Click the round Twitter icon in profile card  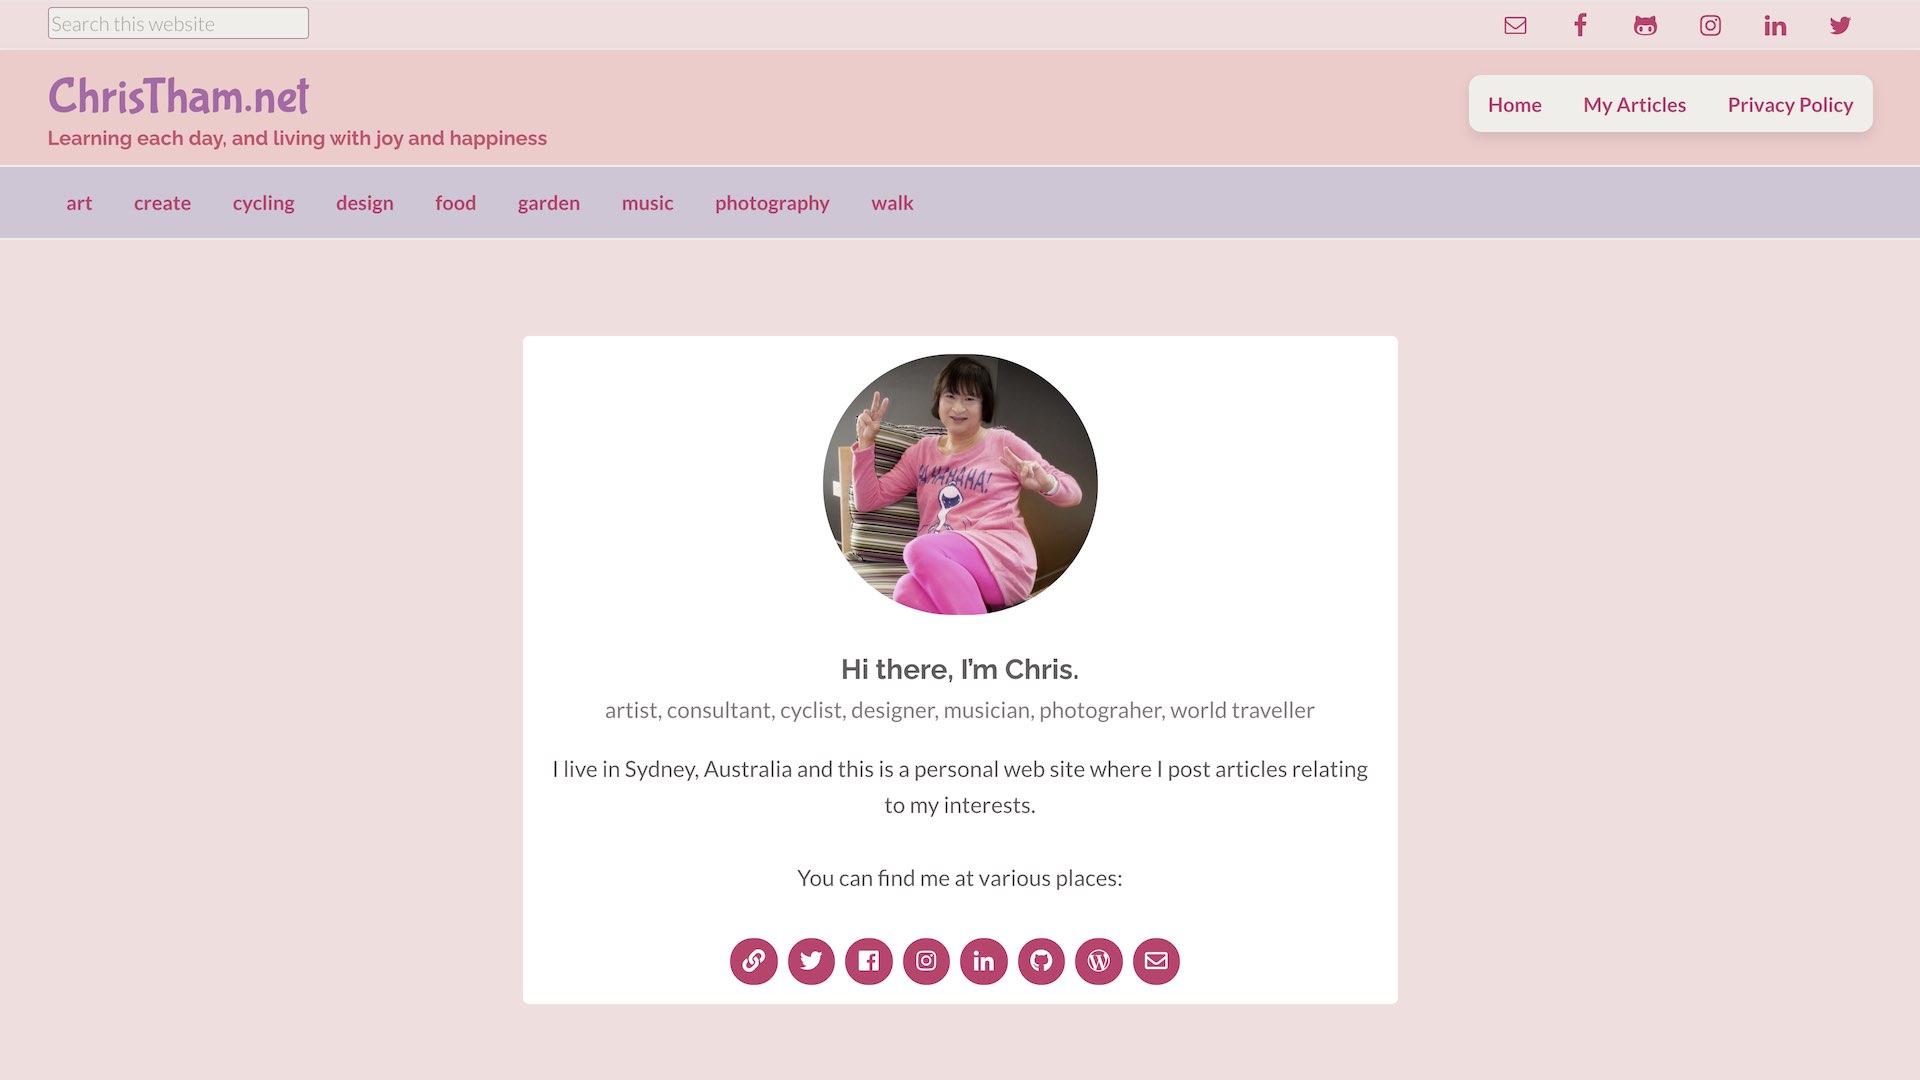pos(811,961)
